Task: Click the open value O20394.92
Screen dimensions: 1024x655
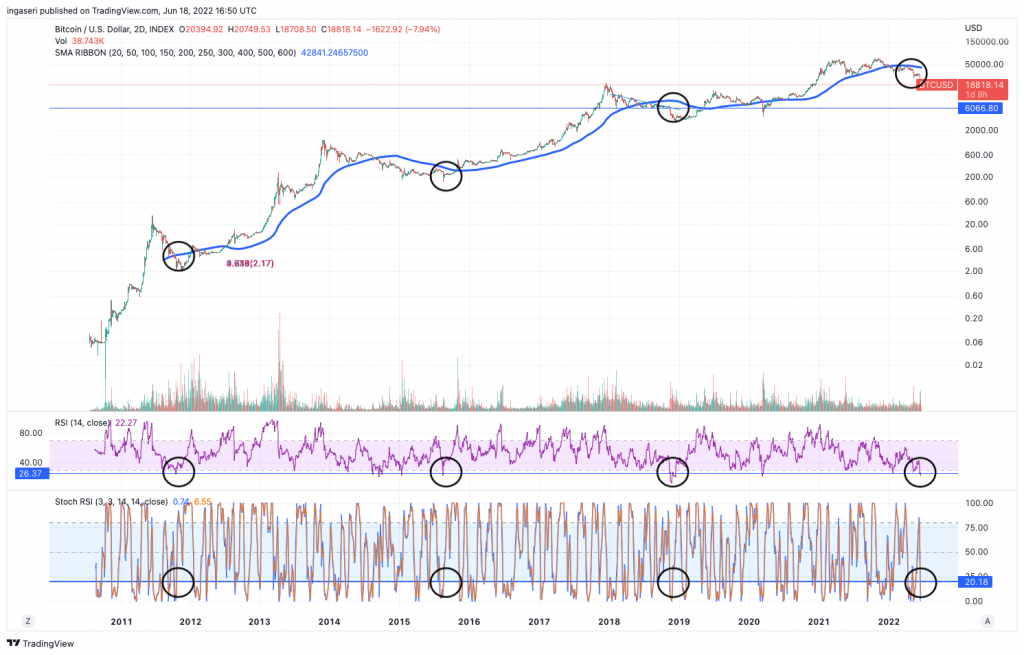Action: click(202, 29)
